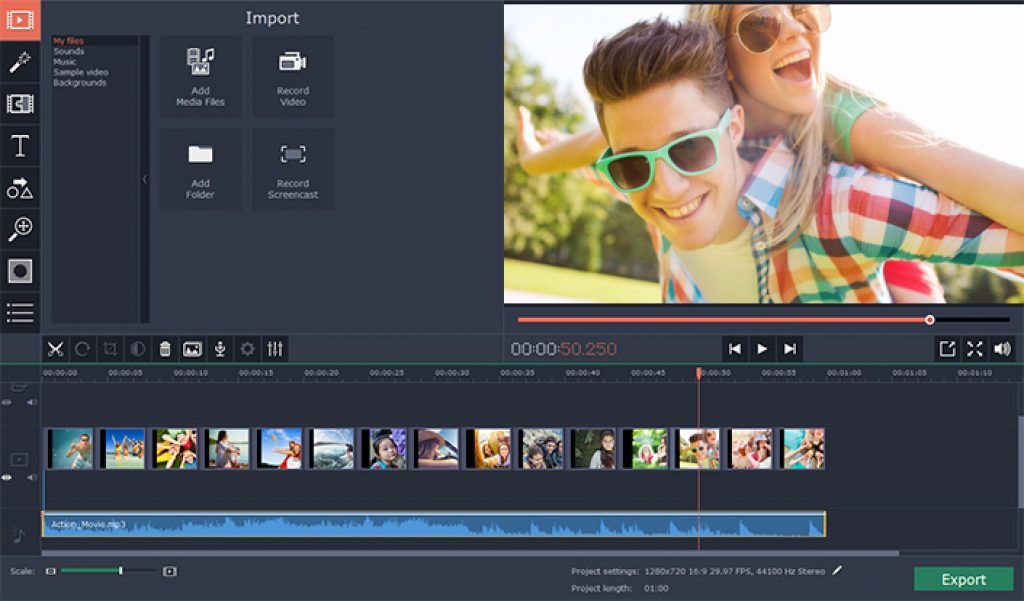This screenshot has width=1024, height=601.
Task: Toggle preview volume speaker icon
Action: (x=1001, y=349)
